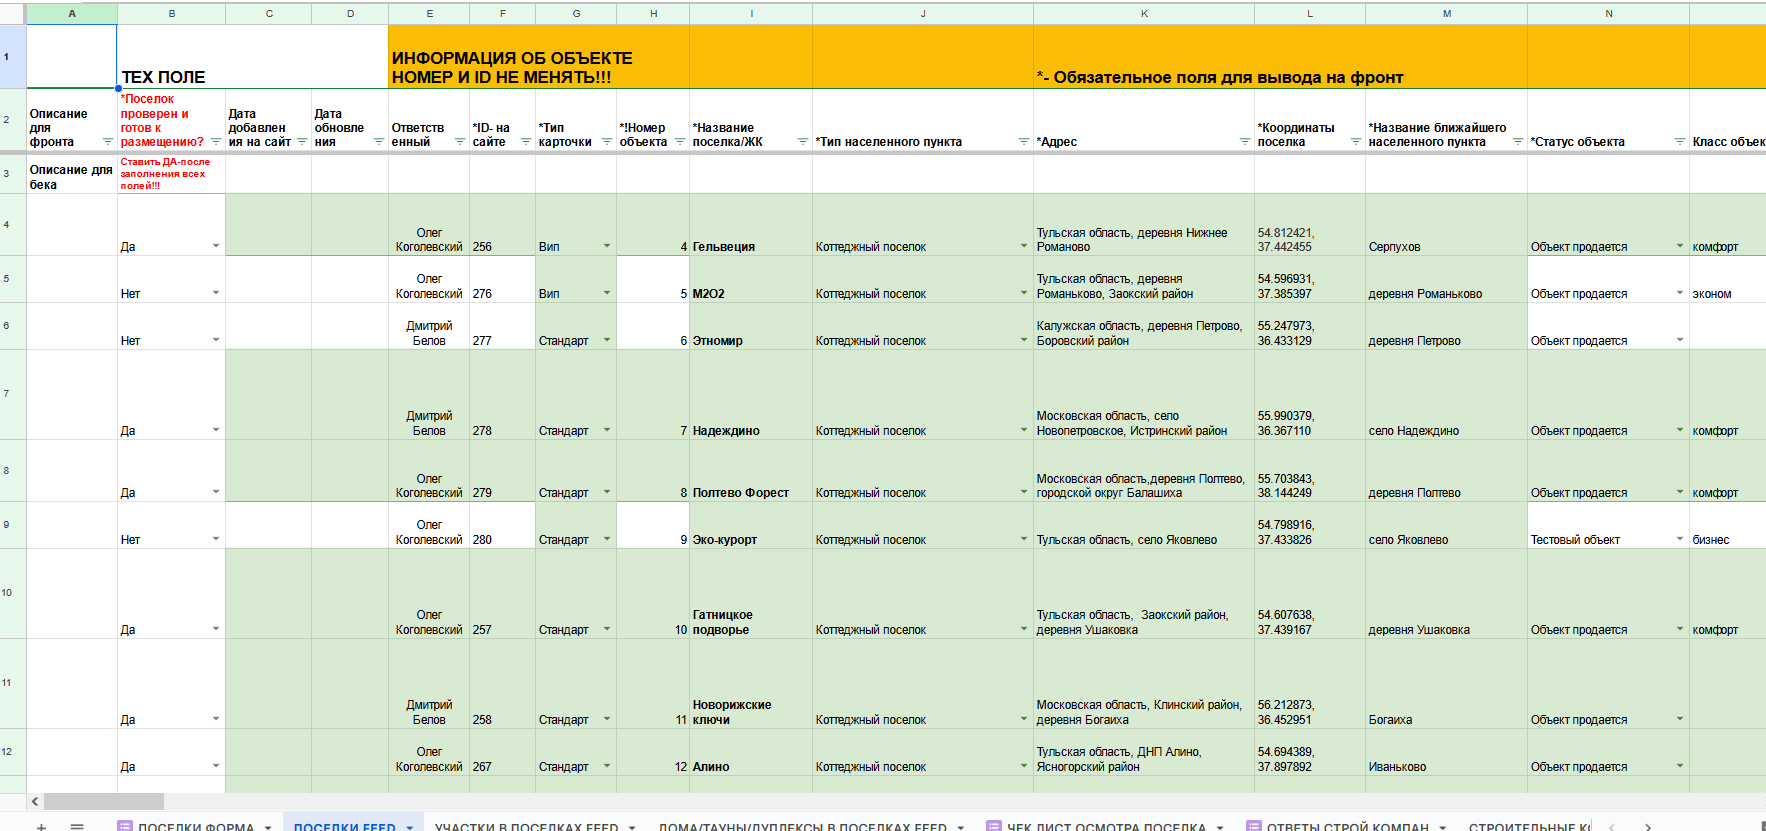Open 'Вип' card type dropdown for Гельвеция
Image resolution: width=1766 pixels, height=831 pixels.
tap(607, 246)
